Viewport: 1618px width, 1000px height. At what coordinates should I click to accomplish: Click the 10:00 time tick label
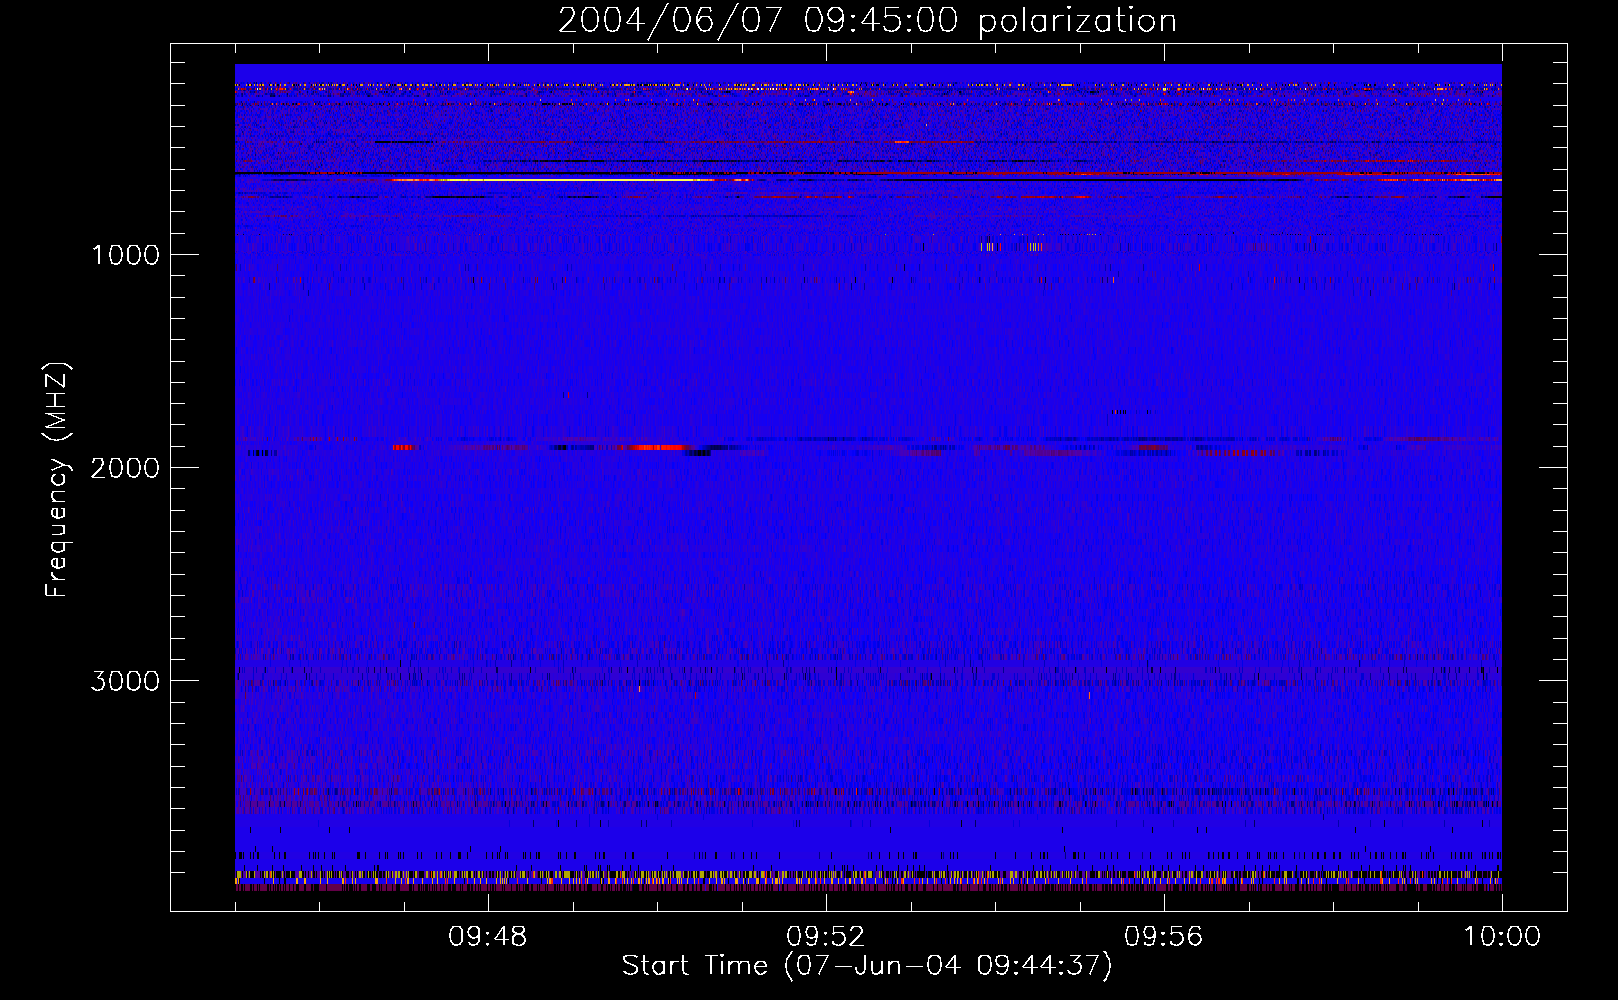tap(1502, 937)
